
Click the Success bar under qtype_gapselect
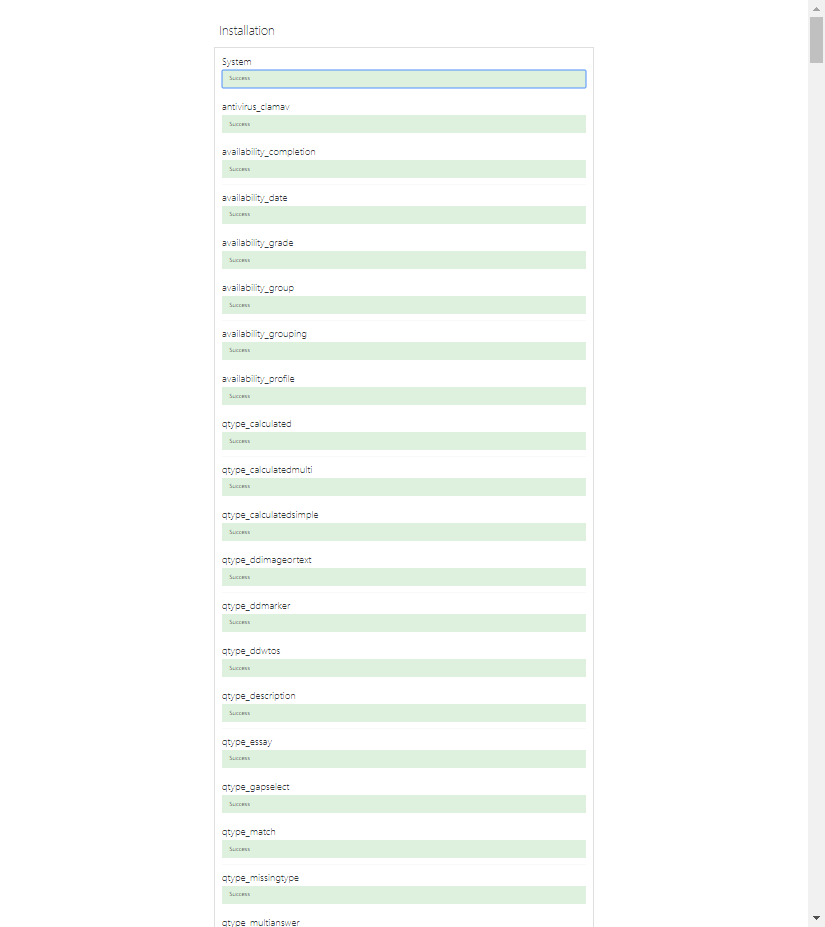point(404,804)
